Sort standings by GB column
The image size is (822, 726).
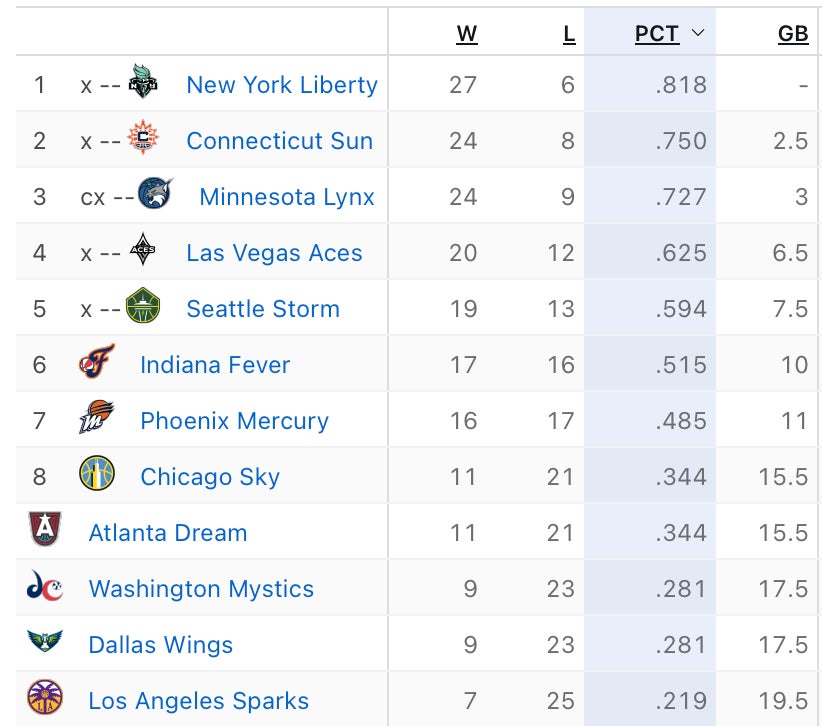pyautogui.click(x=792, y=33)
